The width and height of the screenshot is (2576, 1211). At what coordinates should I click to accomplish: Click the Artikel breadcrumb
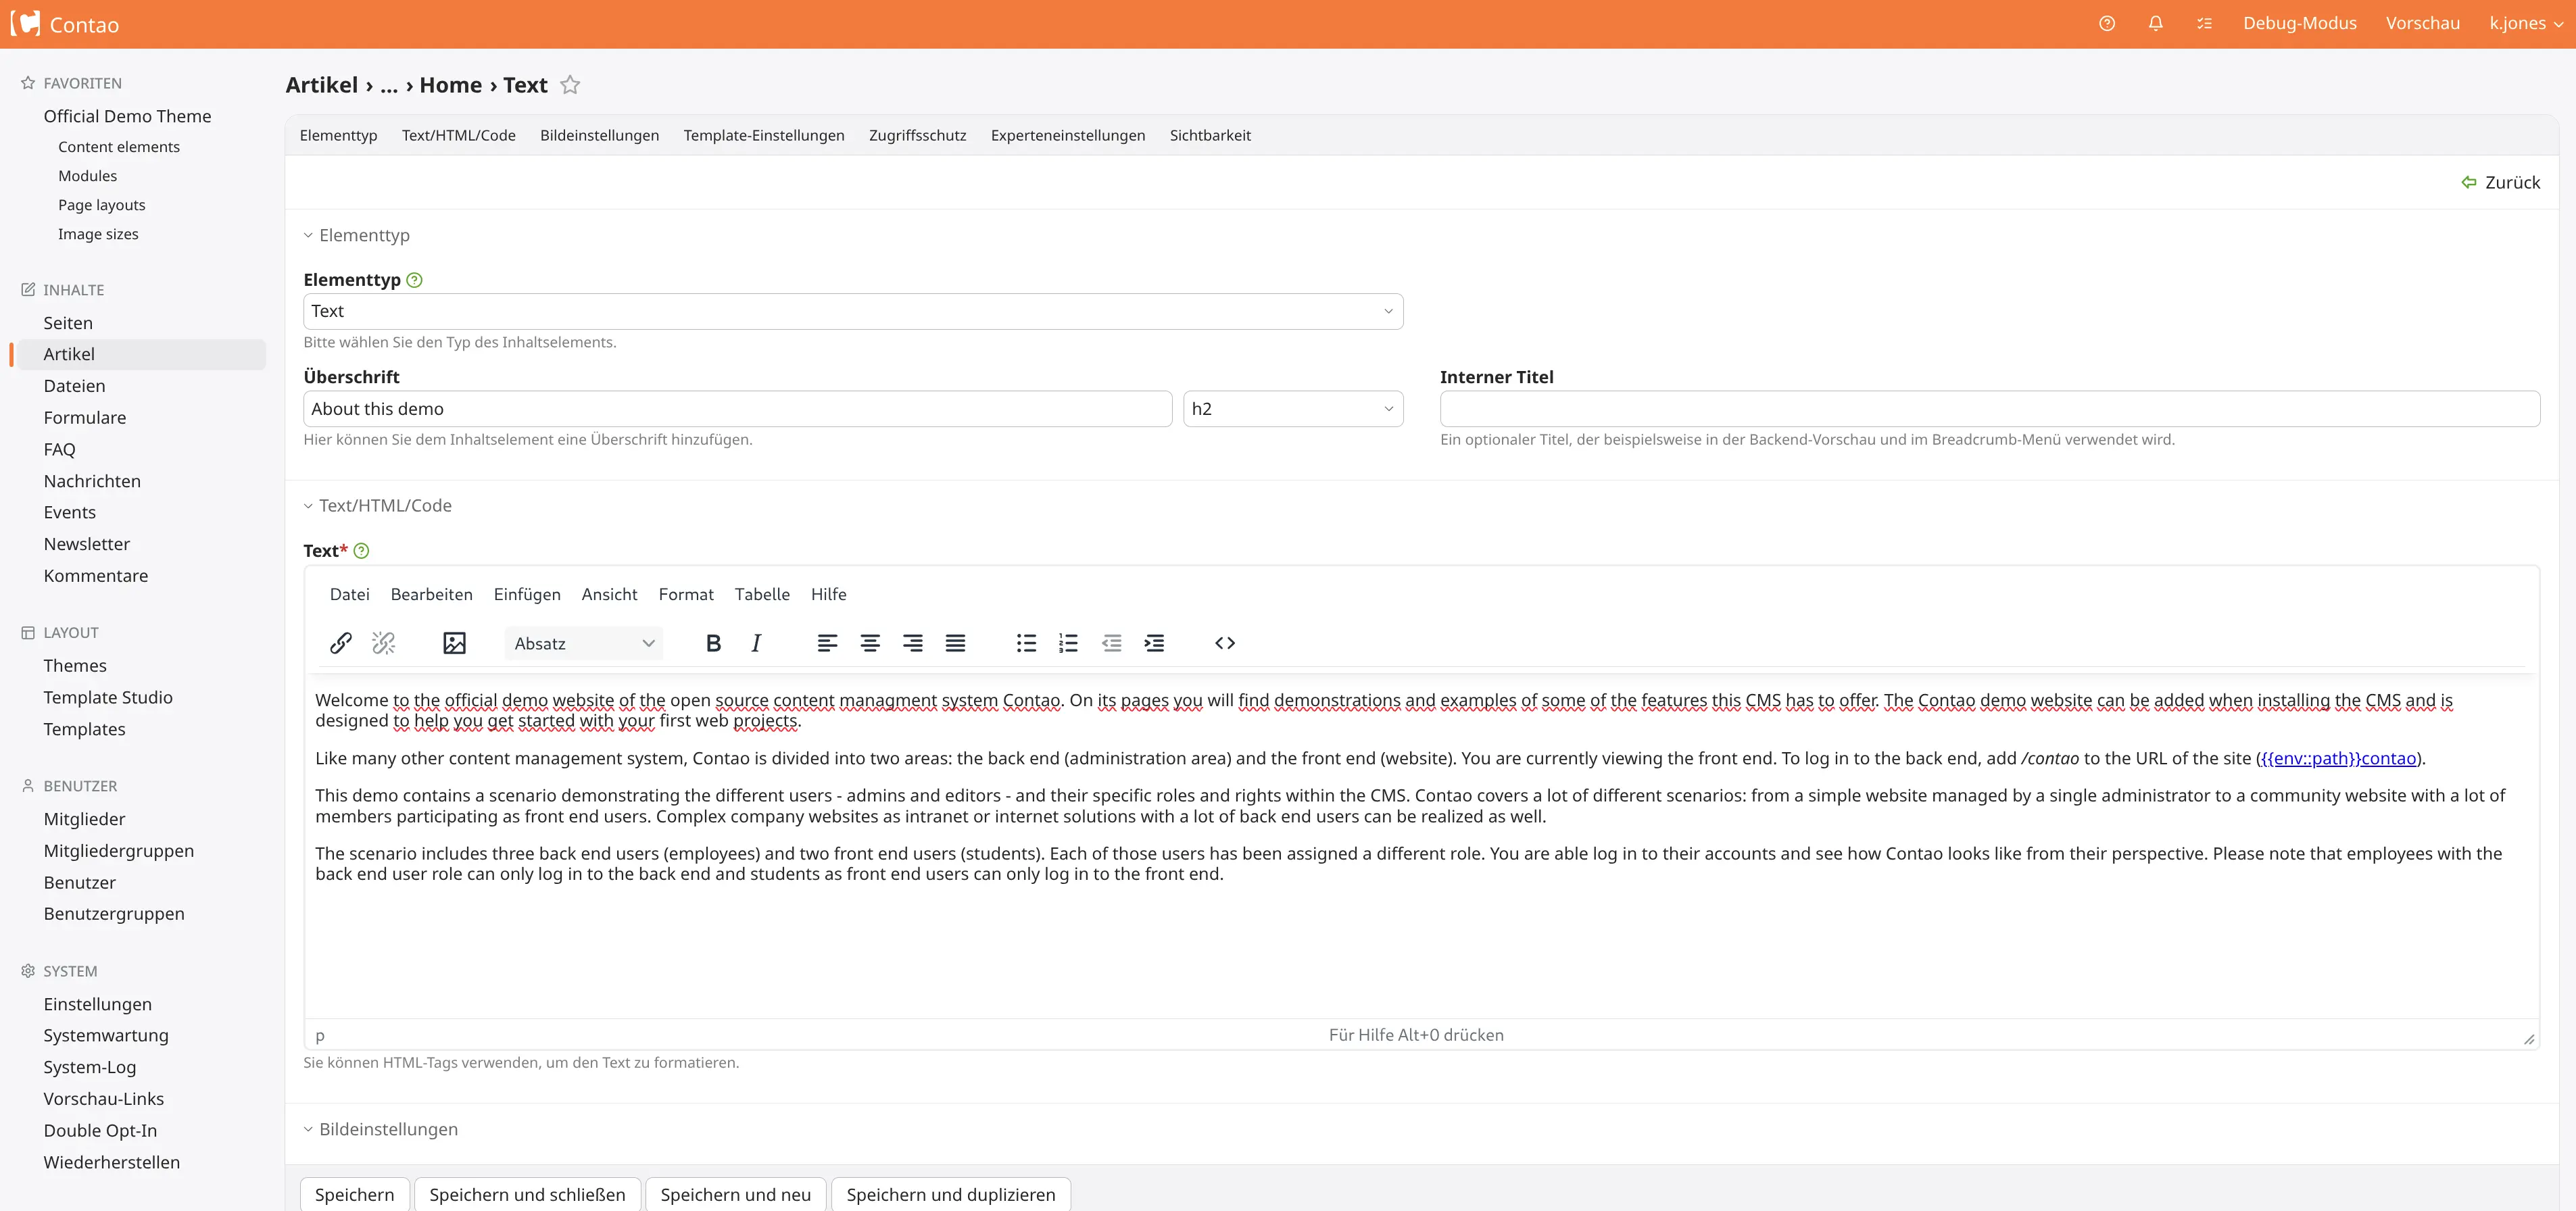321,85
